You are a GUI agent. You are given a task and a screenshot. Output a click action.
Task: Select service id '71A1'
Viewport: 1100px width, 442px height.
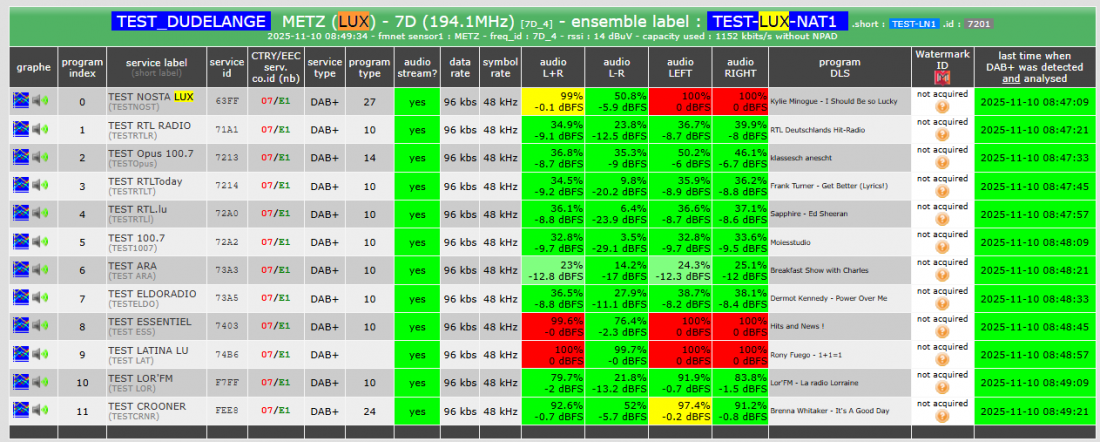[x=227, y=130]
